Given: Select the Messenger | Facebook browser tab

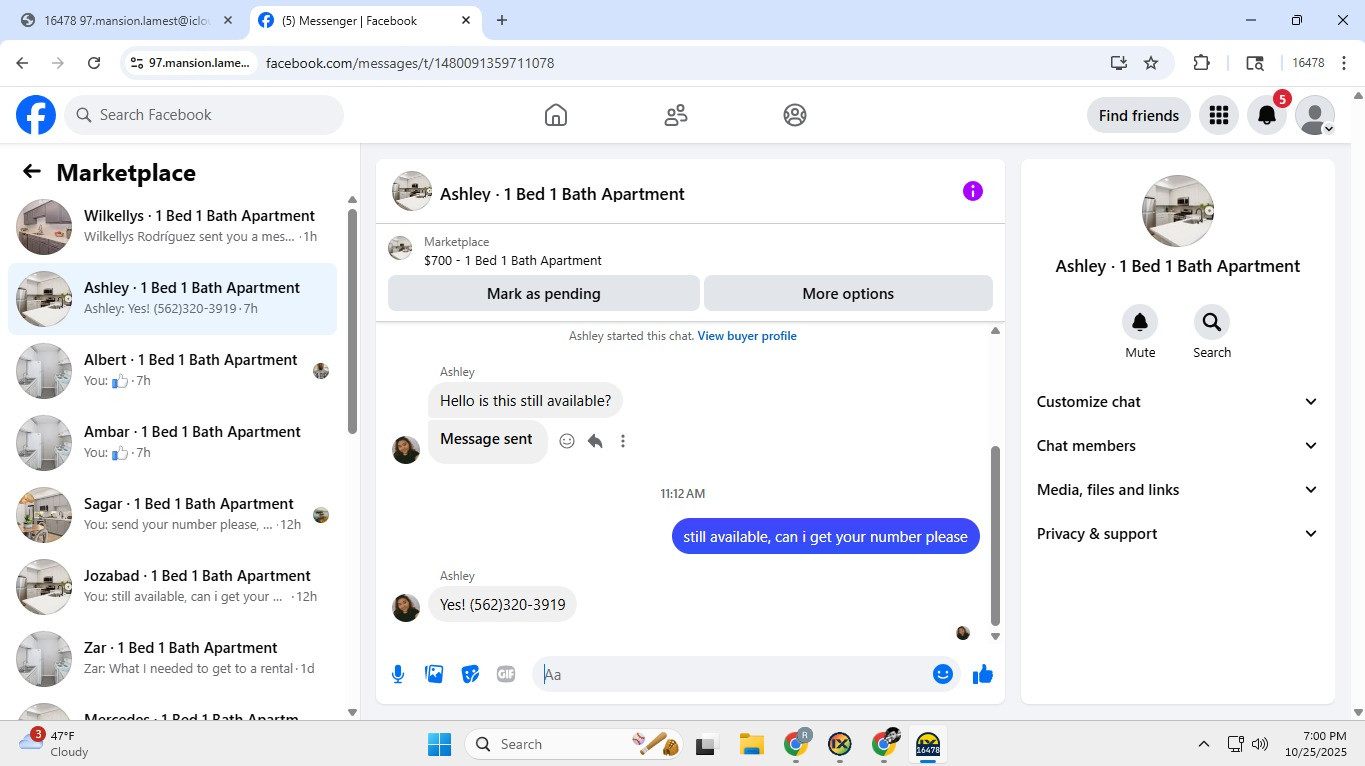Looking at the screenshot, I should pyautogui.click(x=365, y=20).
